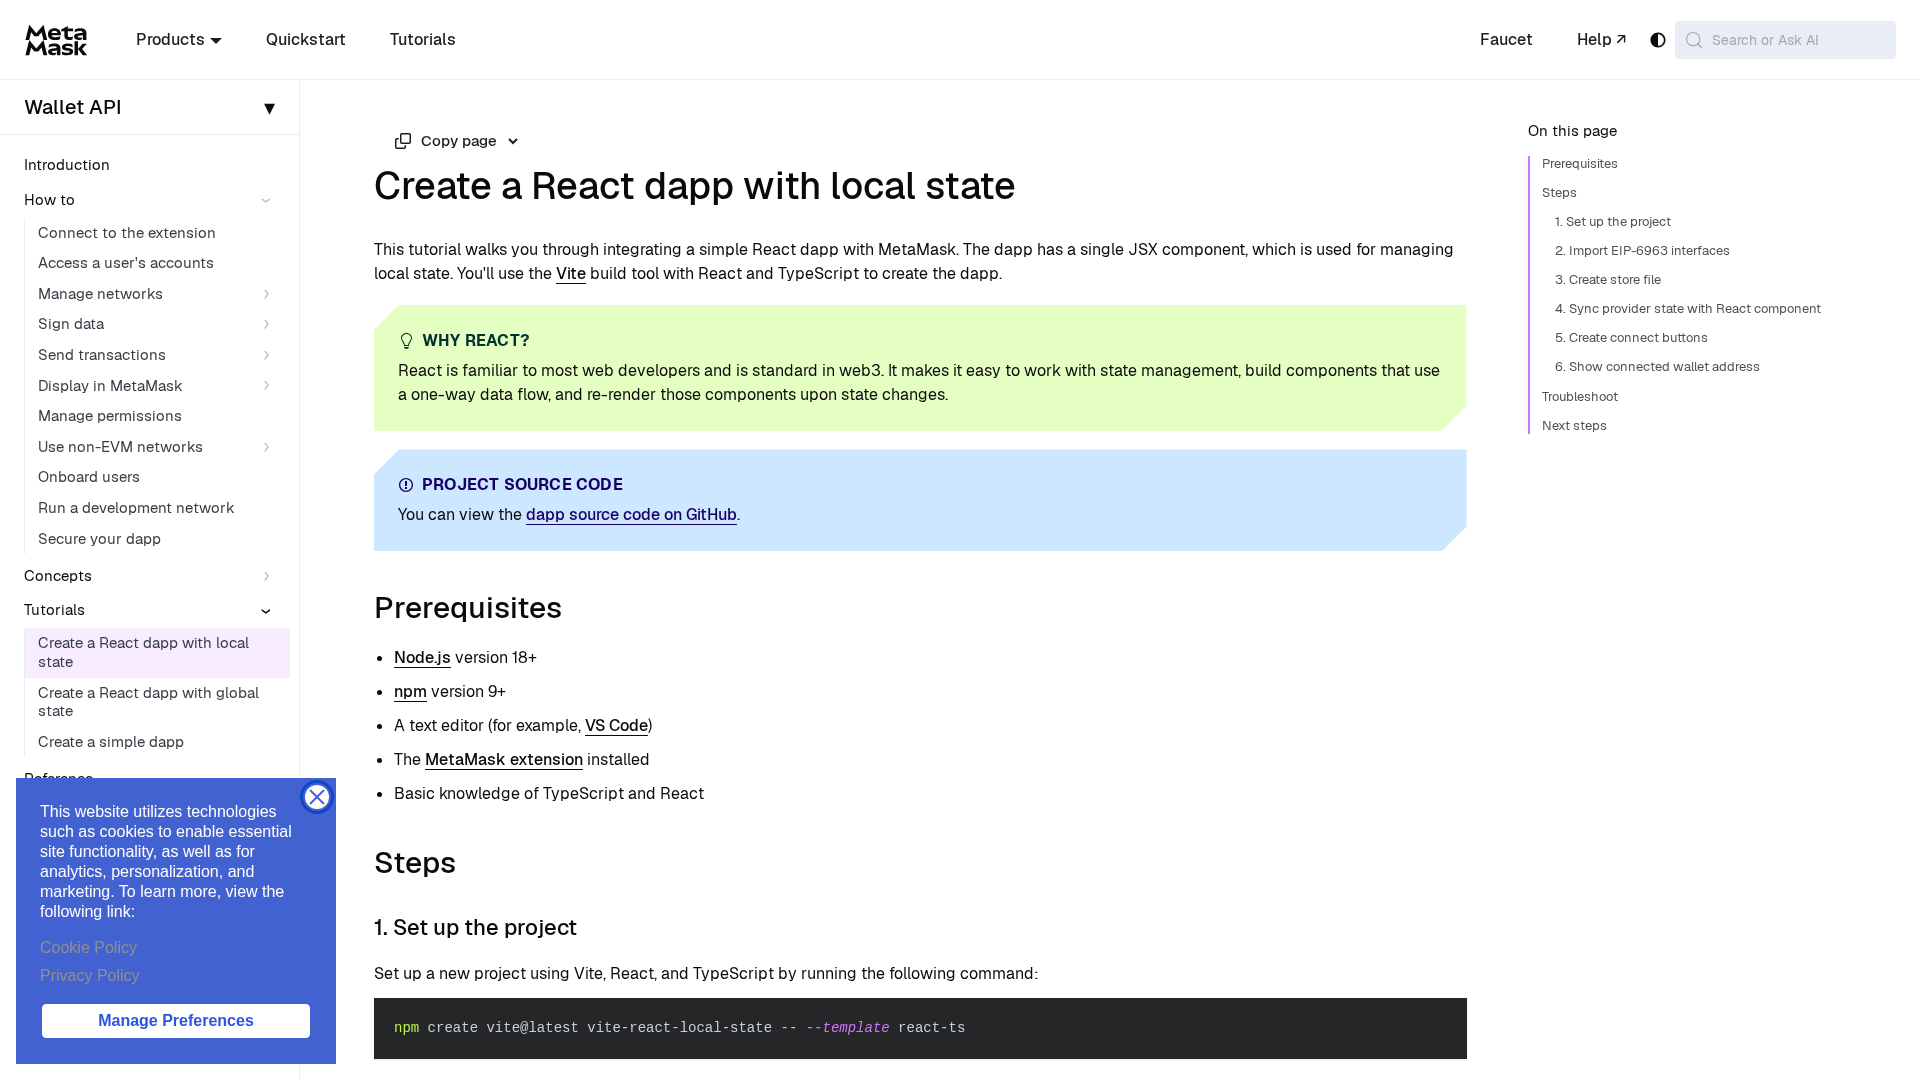Toggle dark and light mode
The height and width of the screenshot is (1080, 1920).
point(1658,40)
